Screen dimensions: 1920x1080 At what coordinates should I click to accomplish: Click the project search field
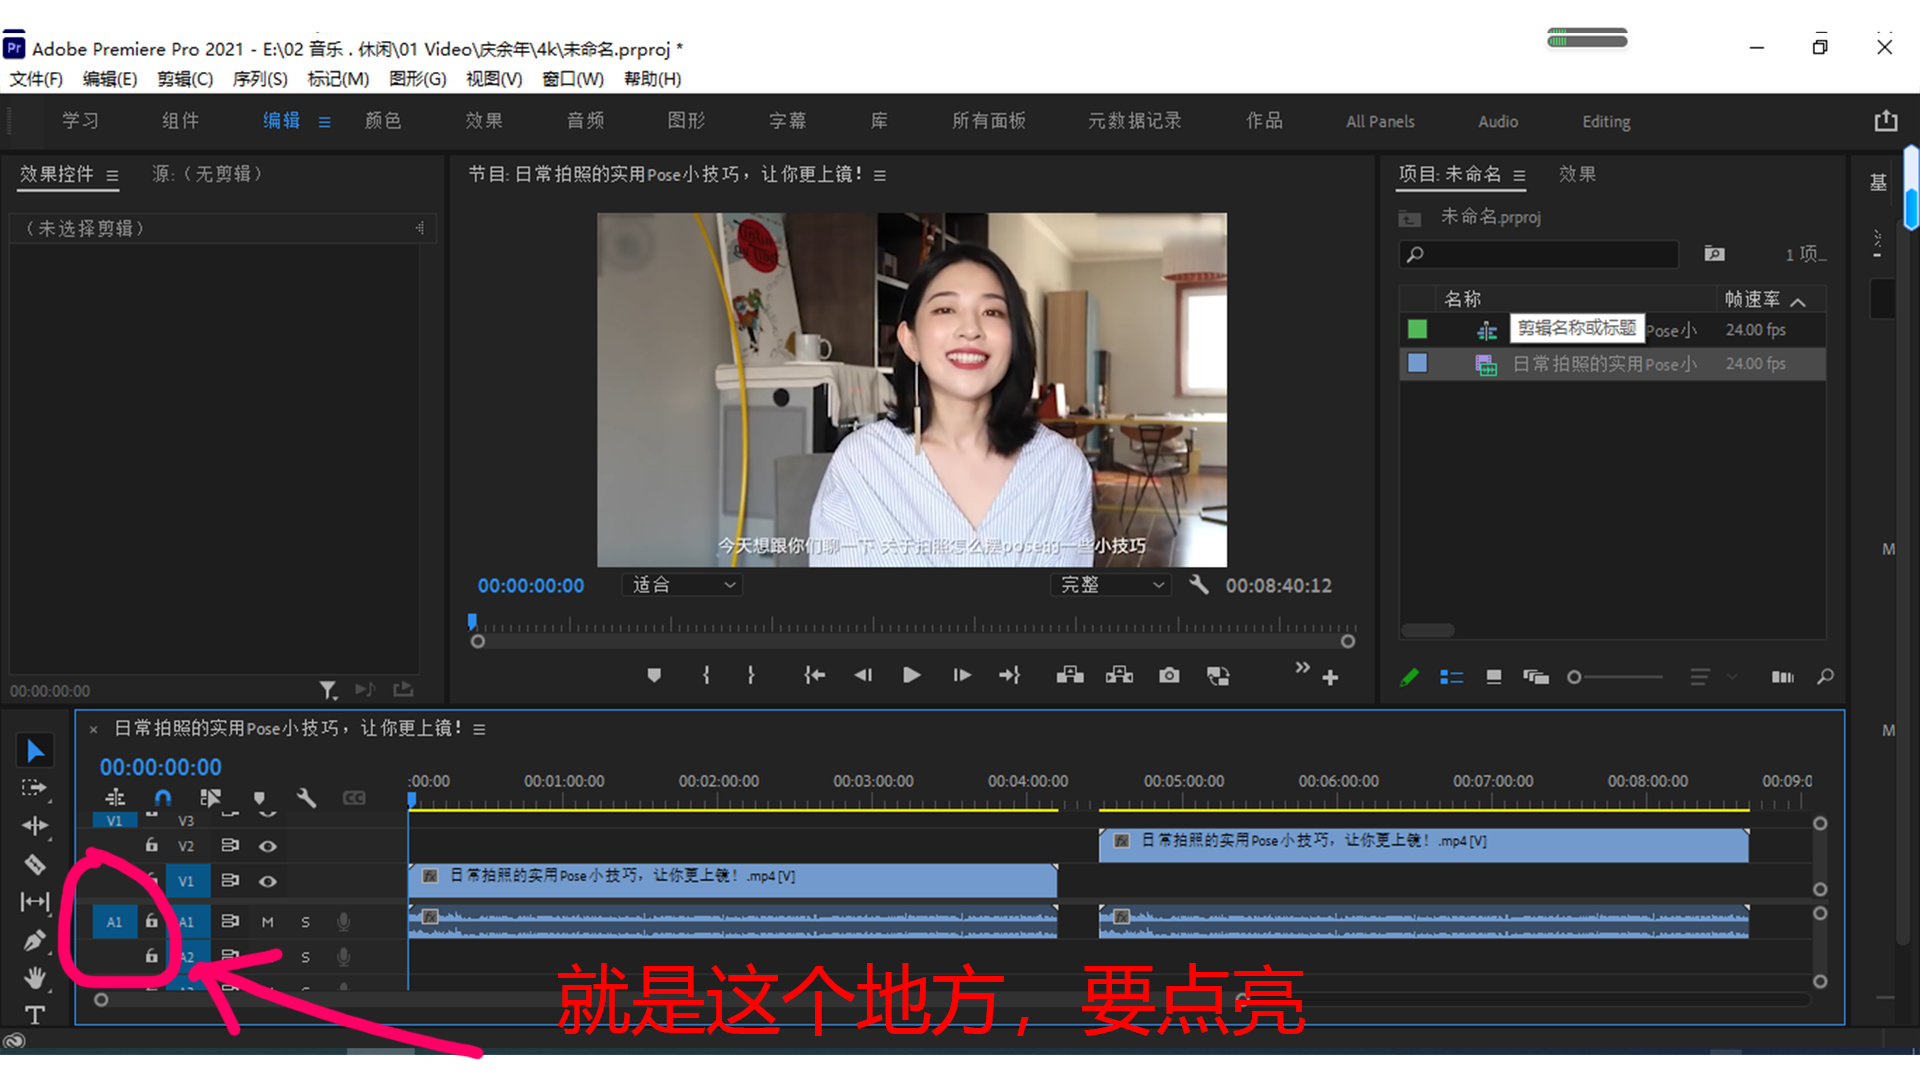1539,254
